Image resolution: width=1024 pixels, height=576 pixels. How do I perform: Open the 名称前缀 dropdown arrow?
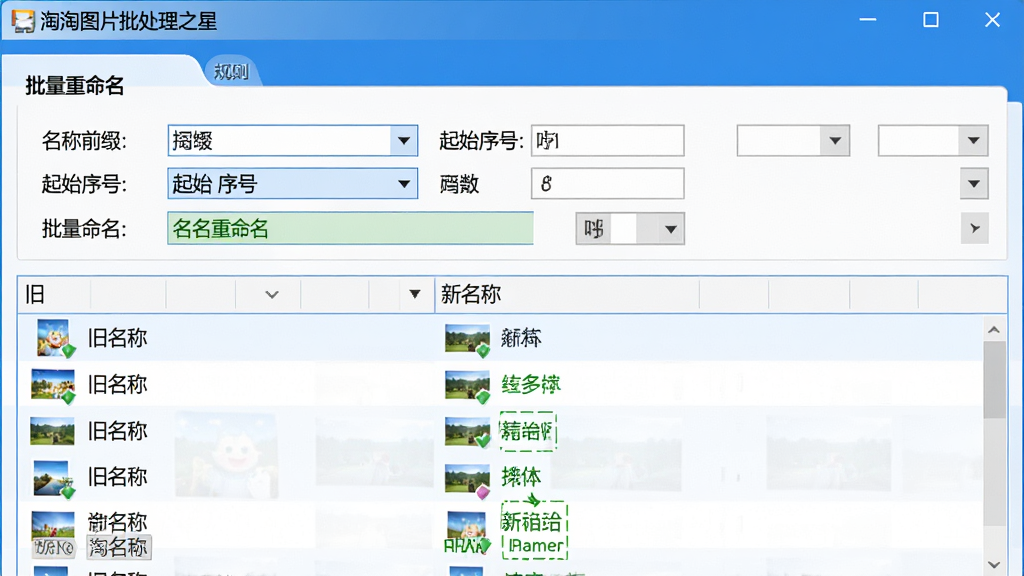(x=404, y=140)
